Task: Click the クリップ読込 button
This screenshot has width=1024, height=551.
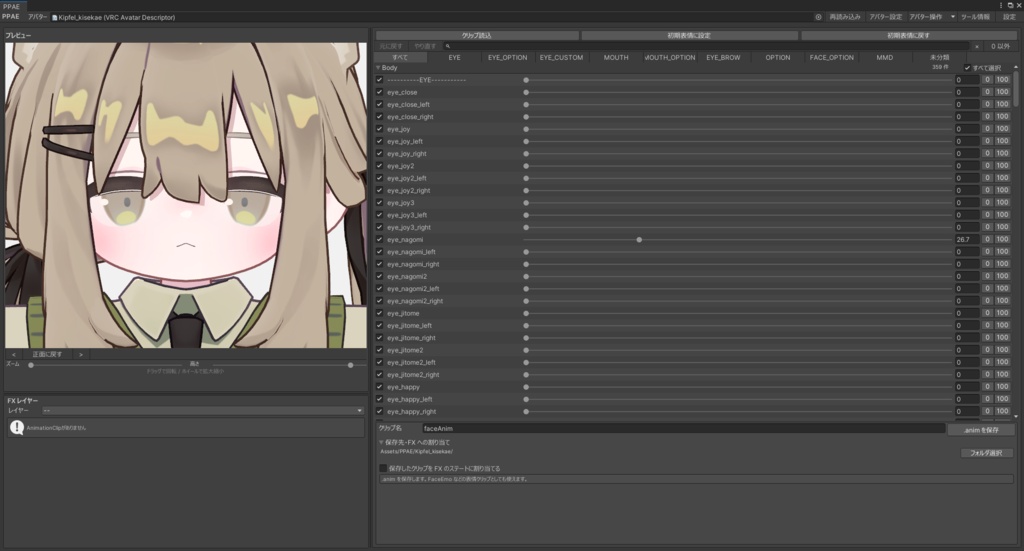Action: pos(477,35)
